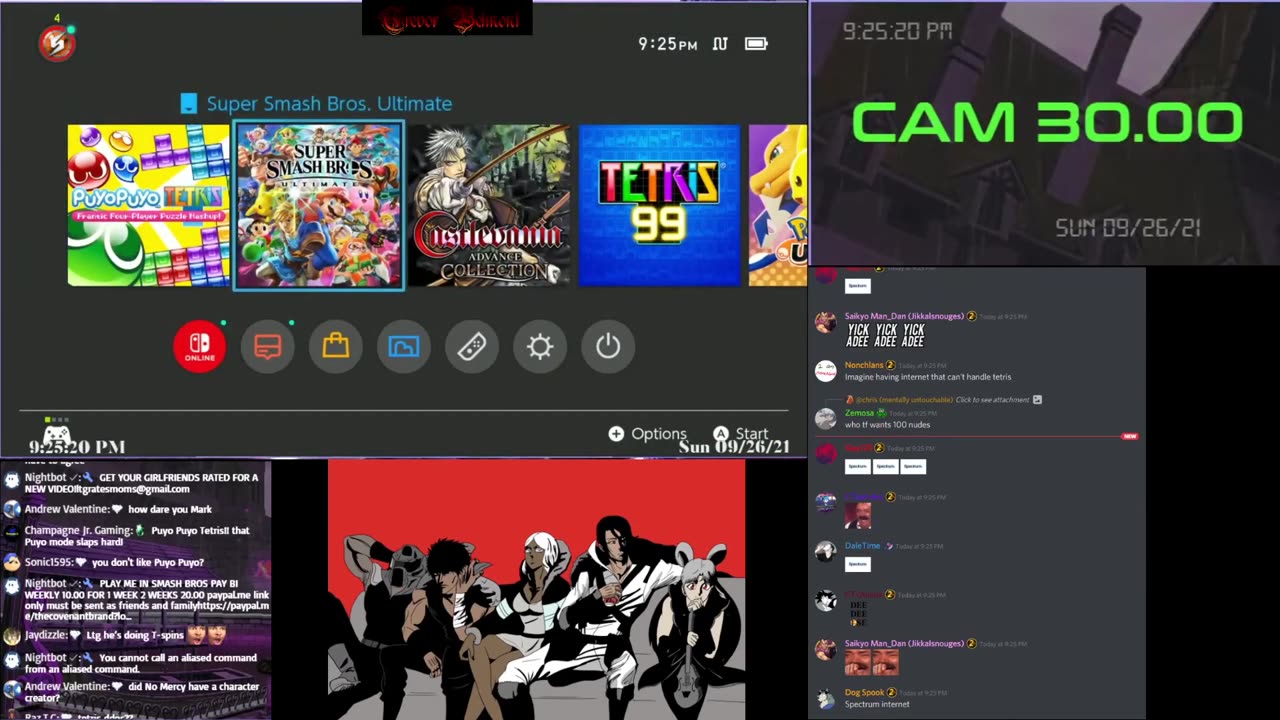
Task: Click the plus icon beside Options
Action: pyautogui.click(x=616, y=433)
